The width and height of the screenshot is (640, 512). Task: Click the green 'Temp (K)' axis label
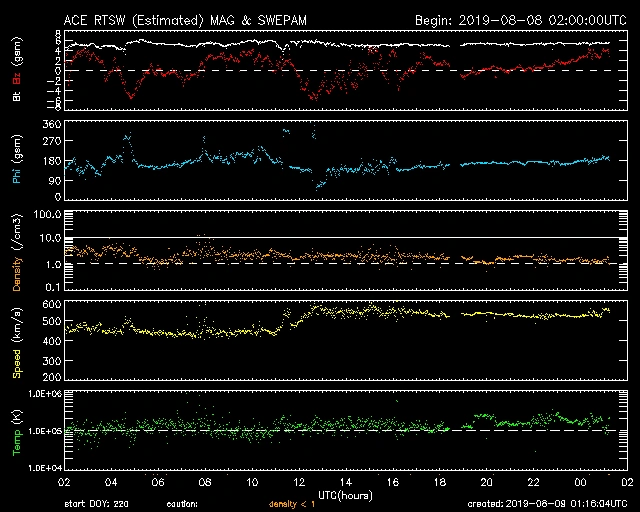(17, 432)
